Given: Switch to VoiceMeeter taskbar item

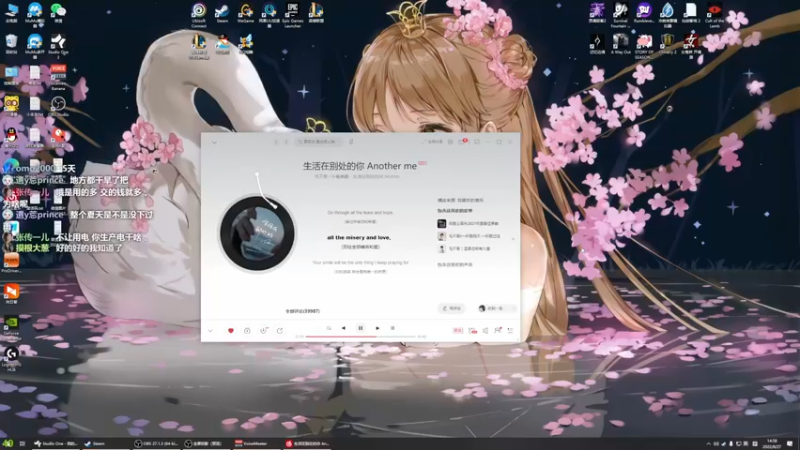Looking at the screenshot, I should point(255,444).
